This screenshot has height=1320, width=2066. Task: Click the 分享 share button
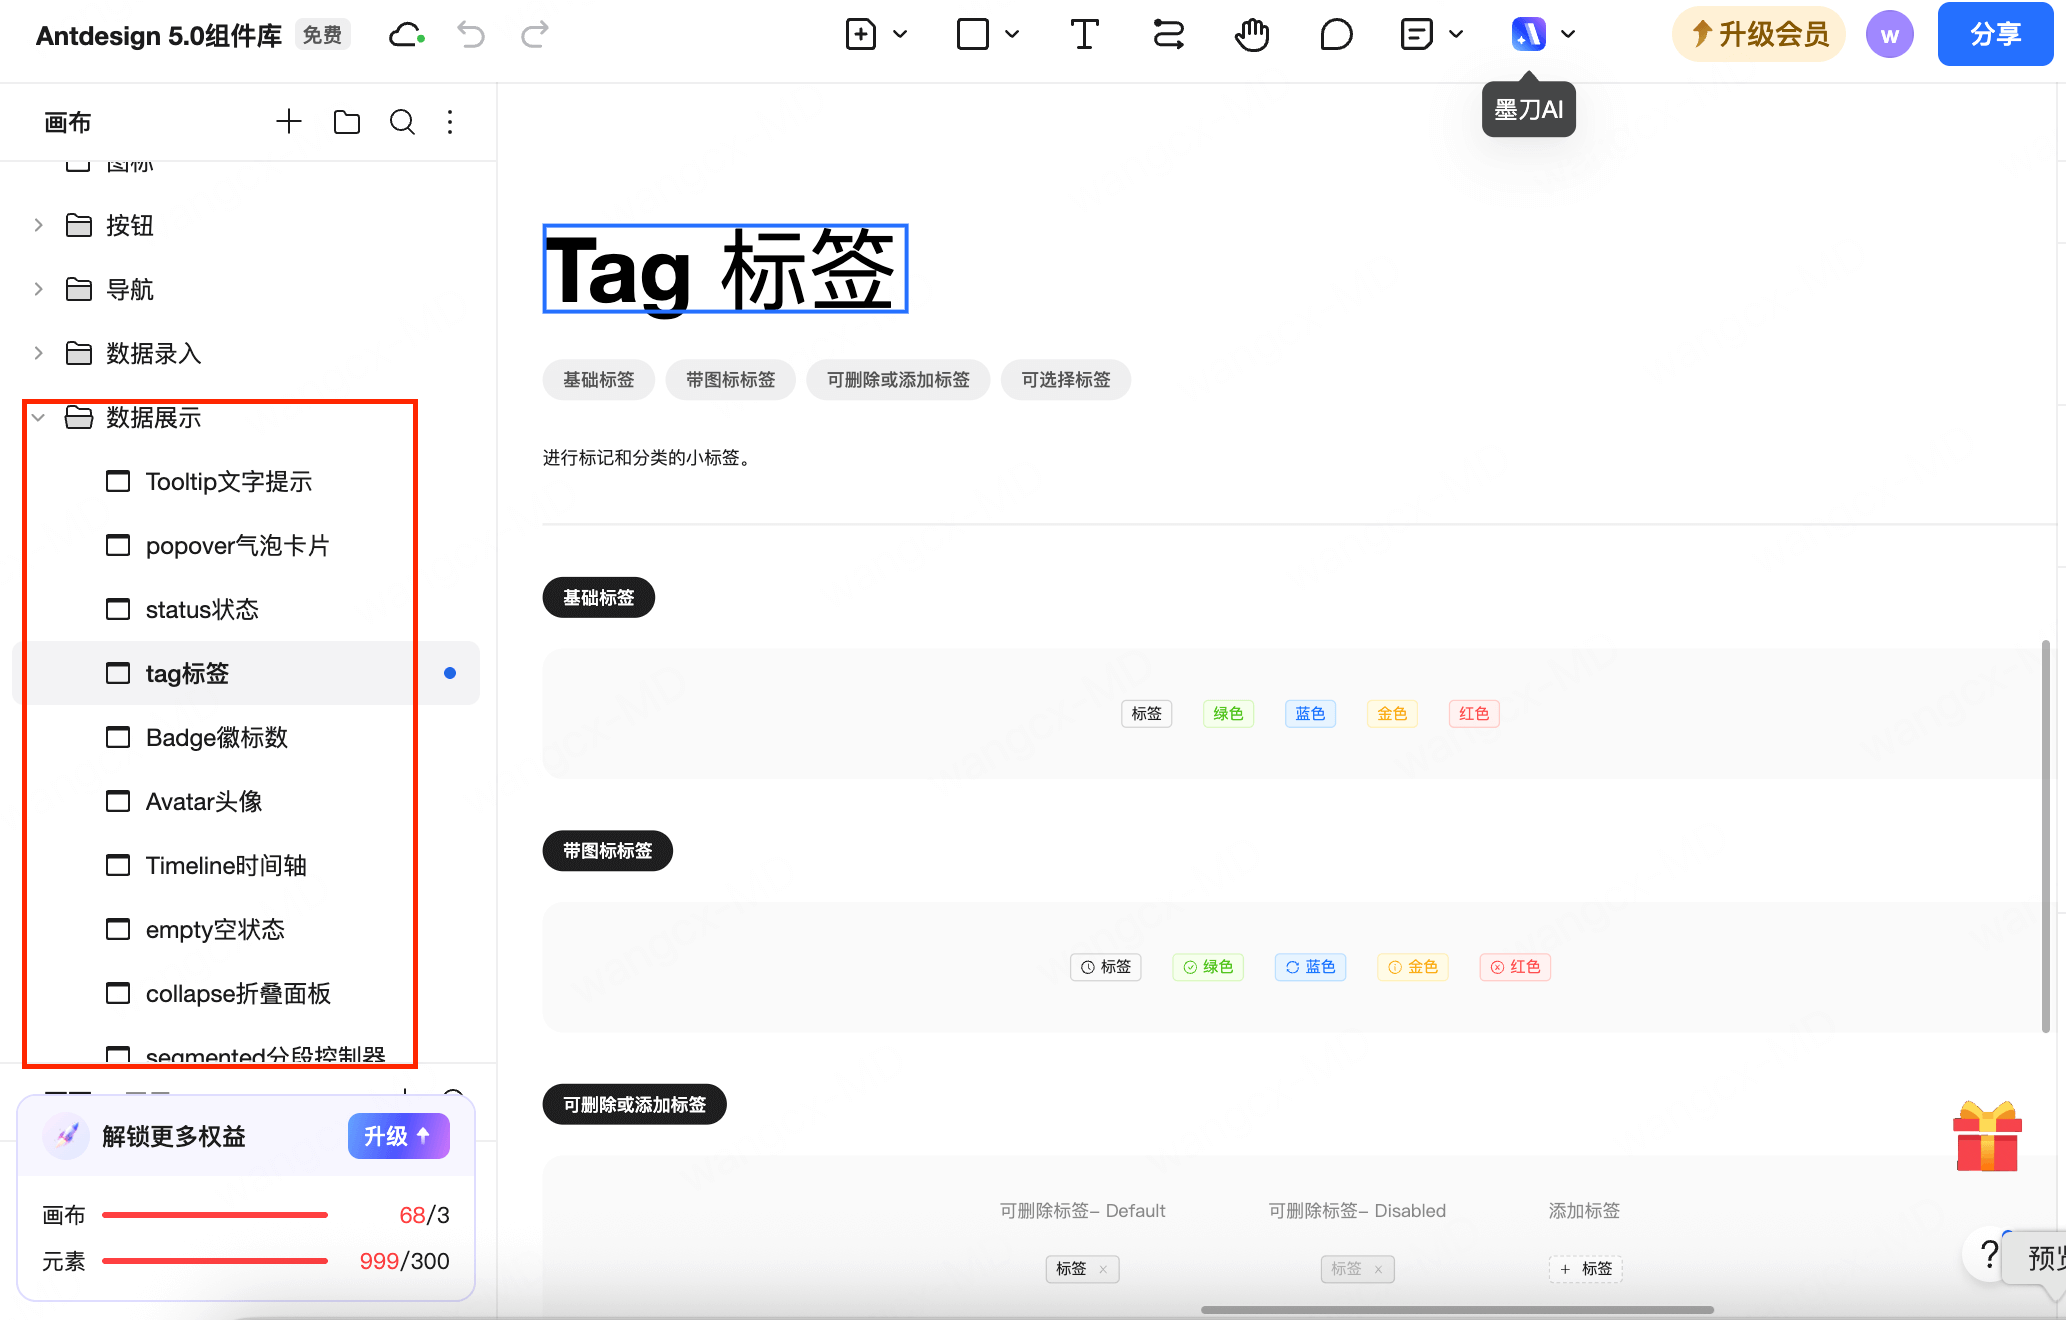coord(1994,33)
